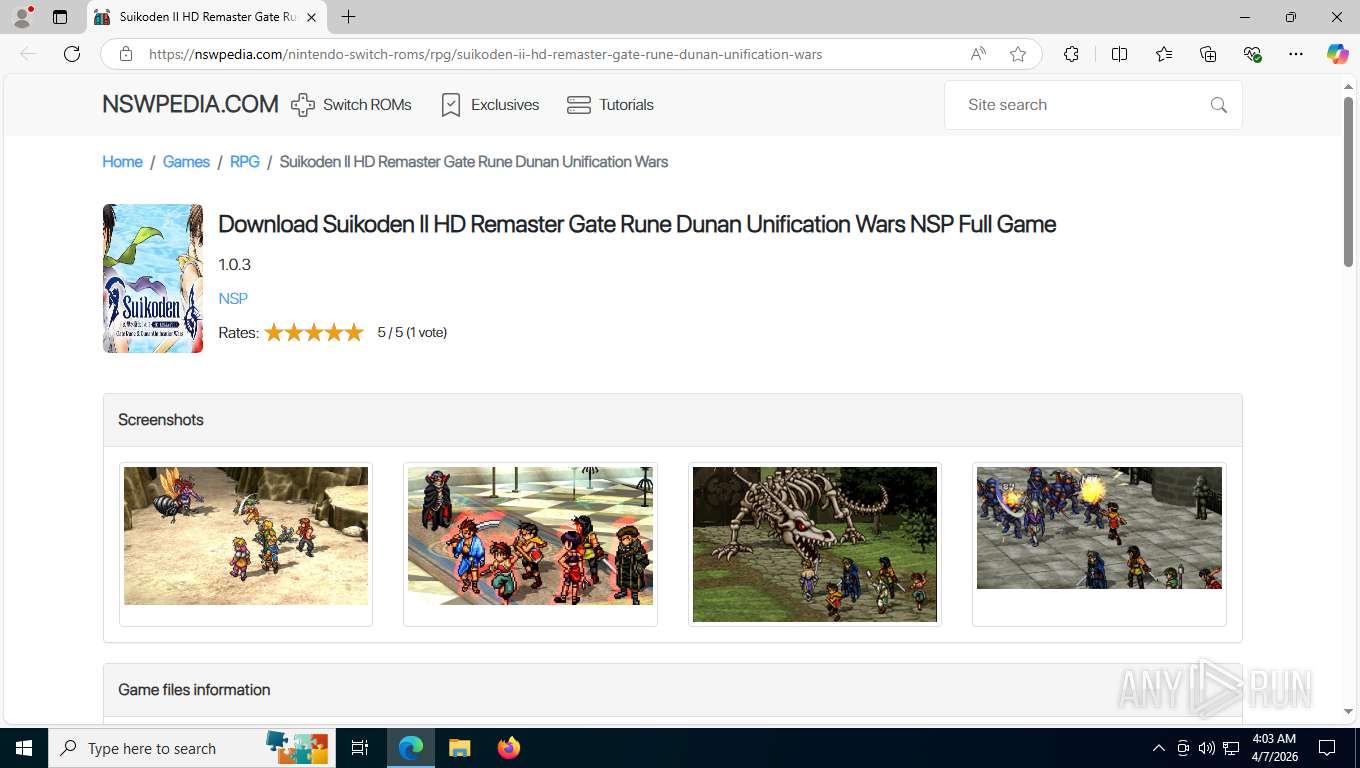Screen dimensions: 1360x768
Task: Click the Screenshots section heading
Action: pos(160,420)
